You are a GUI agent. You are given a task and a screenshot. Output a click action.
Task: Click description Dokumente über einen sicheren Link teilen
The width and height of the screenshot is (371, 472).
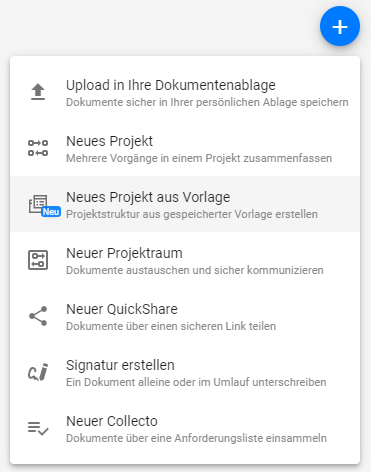pyautogui.click(x=171, y=326)
